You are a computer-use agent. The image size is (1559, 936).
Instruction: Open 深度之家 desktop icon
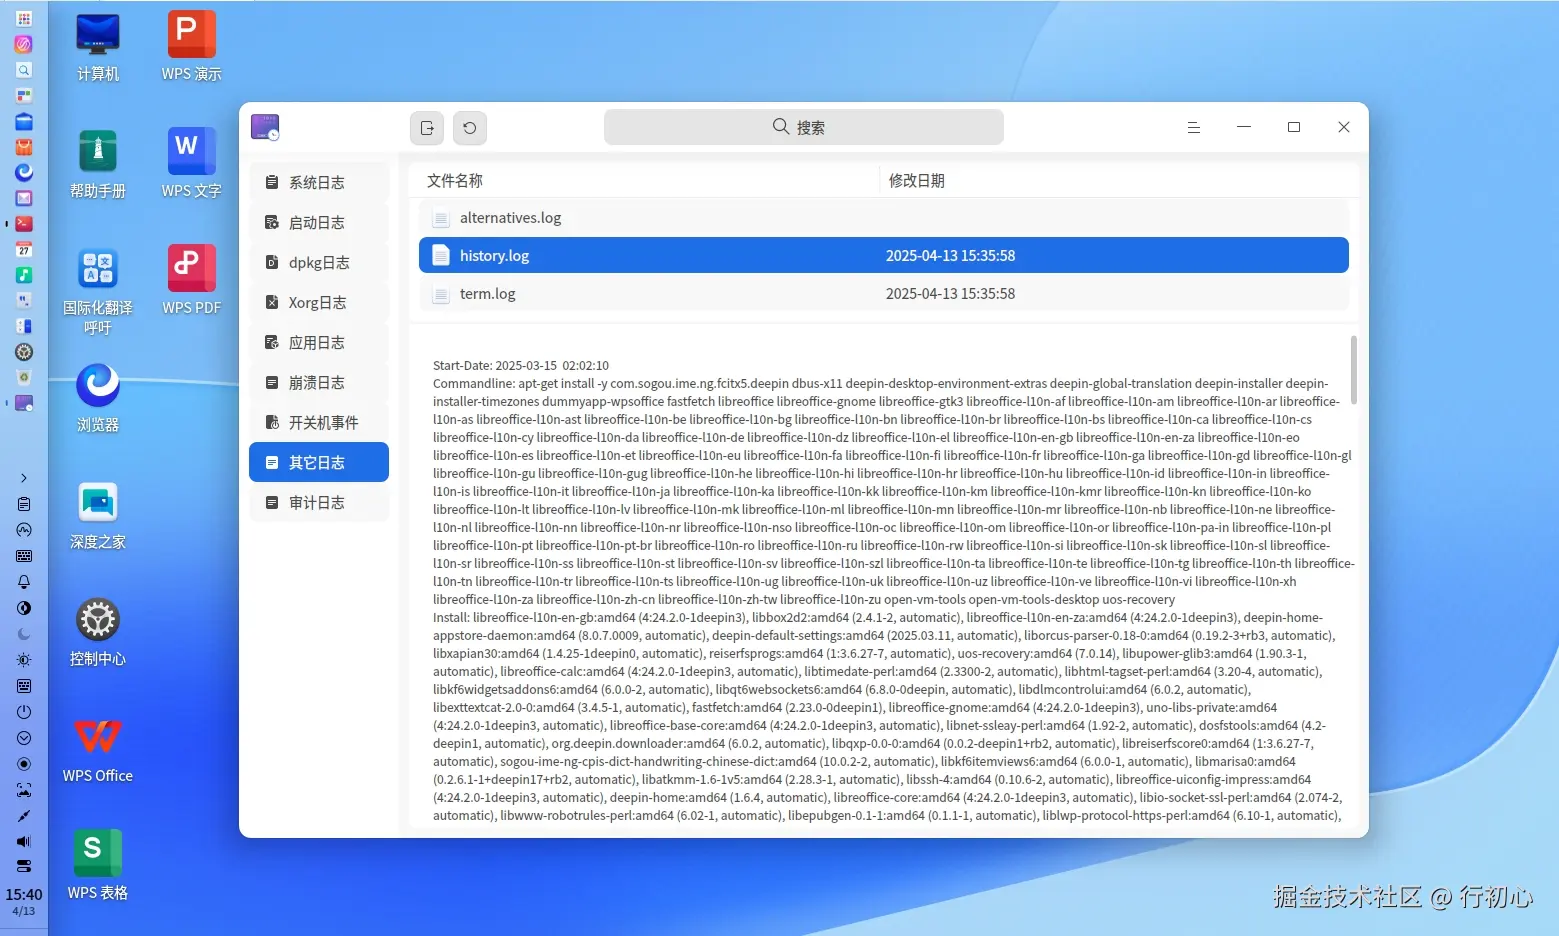98,516
